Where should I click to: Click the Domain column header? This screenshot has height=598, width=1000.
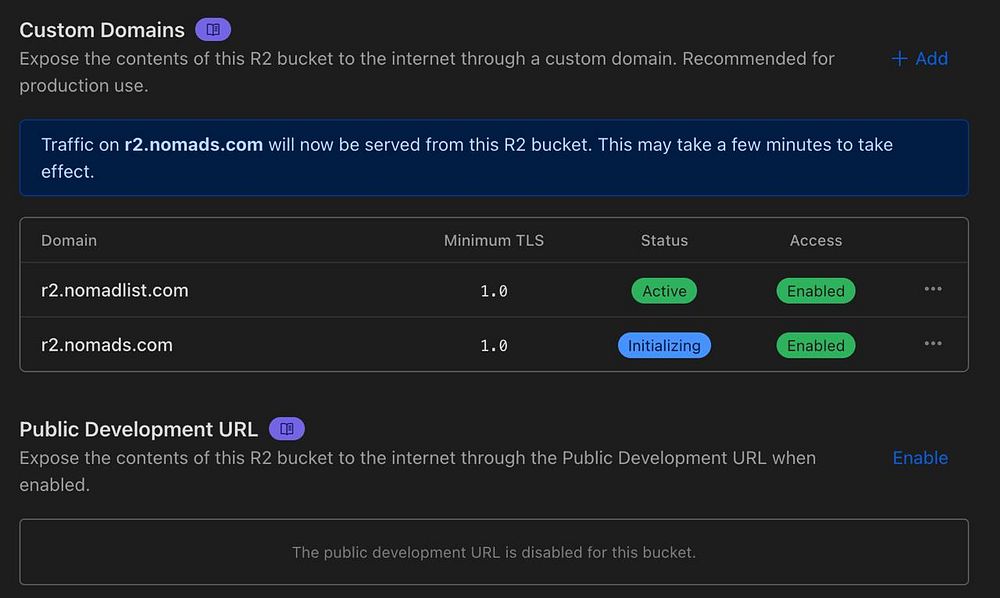click(x=69, y=240)
